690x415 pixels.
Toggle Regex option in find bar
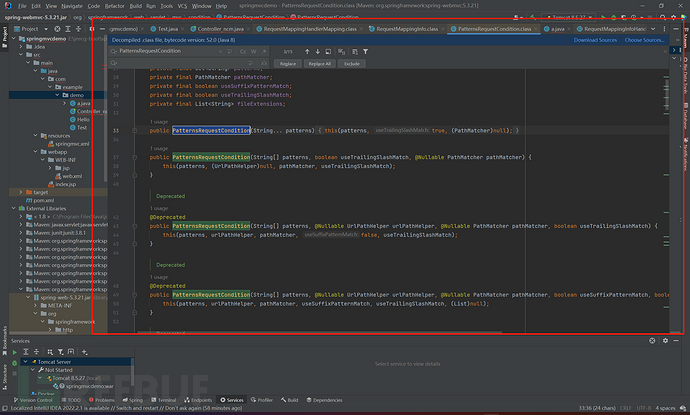click(263, 51)
